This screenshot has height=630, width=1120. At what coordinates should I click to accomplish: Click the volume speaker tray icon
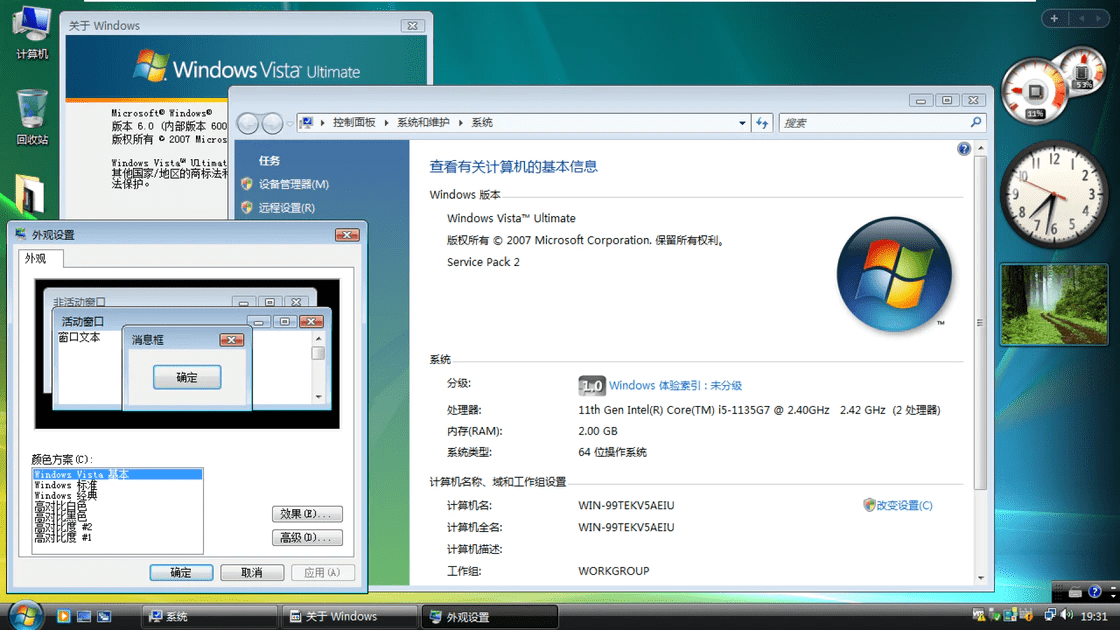[1066, 616]
